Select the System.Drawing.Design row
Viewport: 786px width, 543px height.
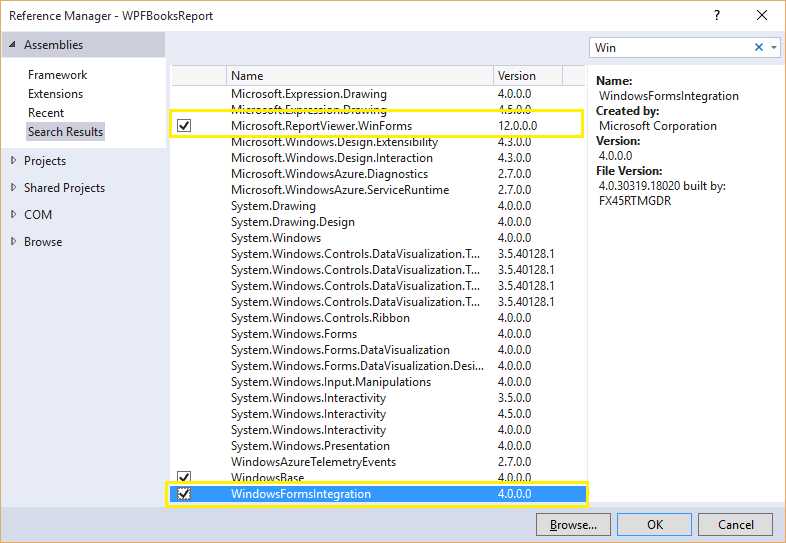point(378,222)
